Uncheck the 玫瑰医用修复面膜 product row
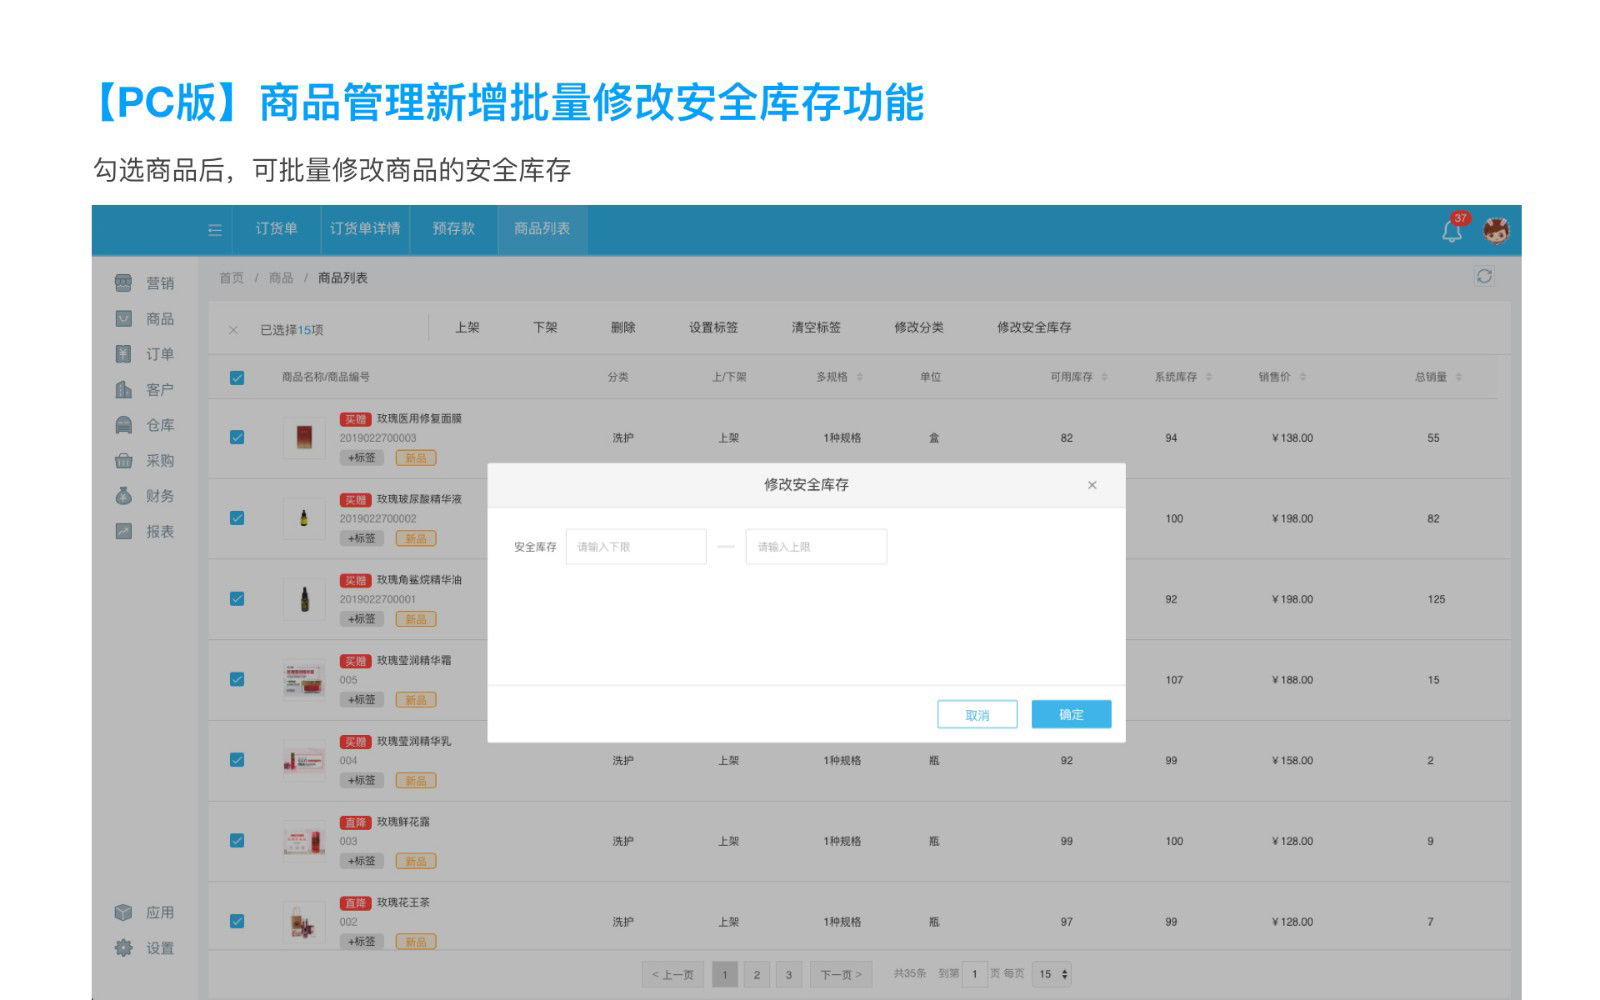Image resolution: width=1600 pixels, height=1000 pixels. click(237, 437)
